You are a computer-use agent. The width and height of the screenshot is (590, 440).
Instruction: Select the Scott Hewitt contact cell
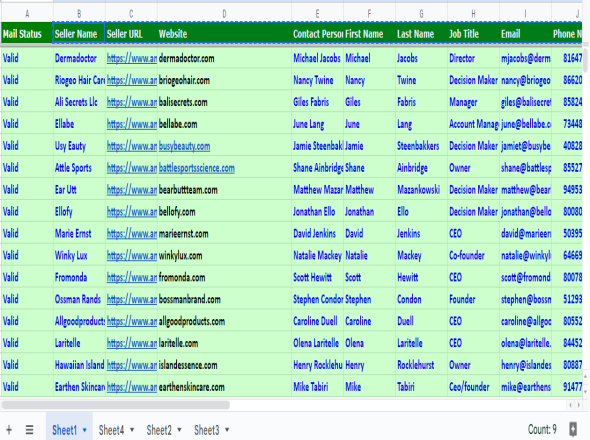[318, 277]
